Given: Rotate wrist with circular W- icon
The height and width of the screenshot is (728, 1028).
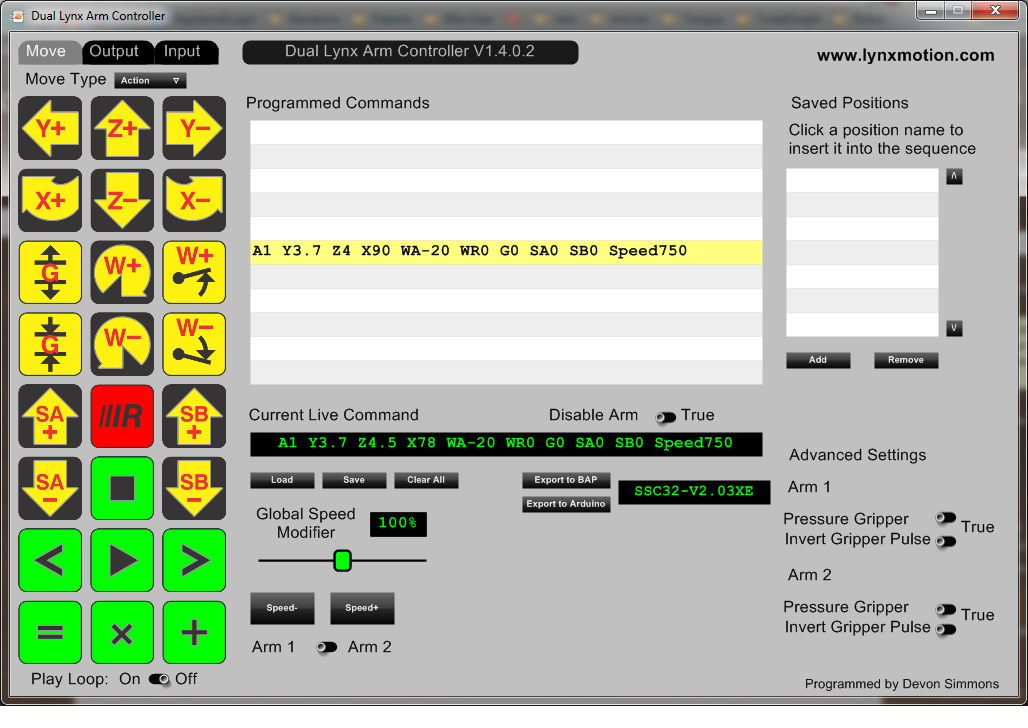Looking at the screenshot, I should coord(122,344).
